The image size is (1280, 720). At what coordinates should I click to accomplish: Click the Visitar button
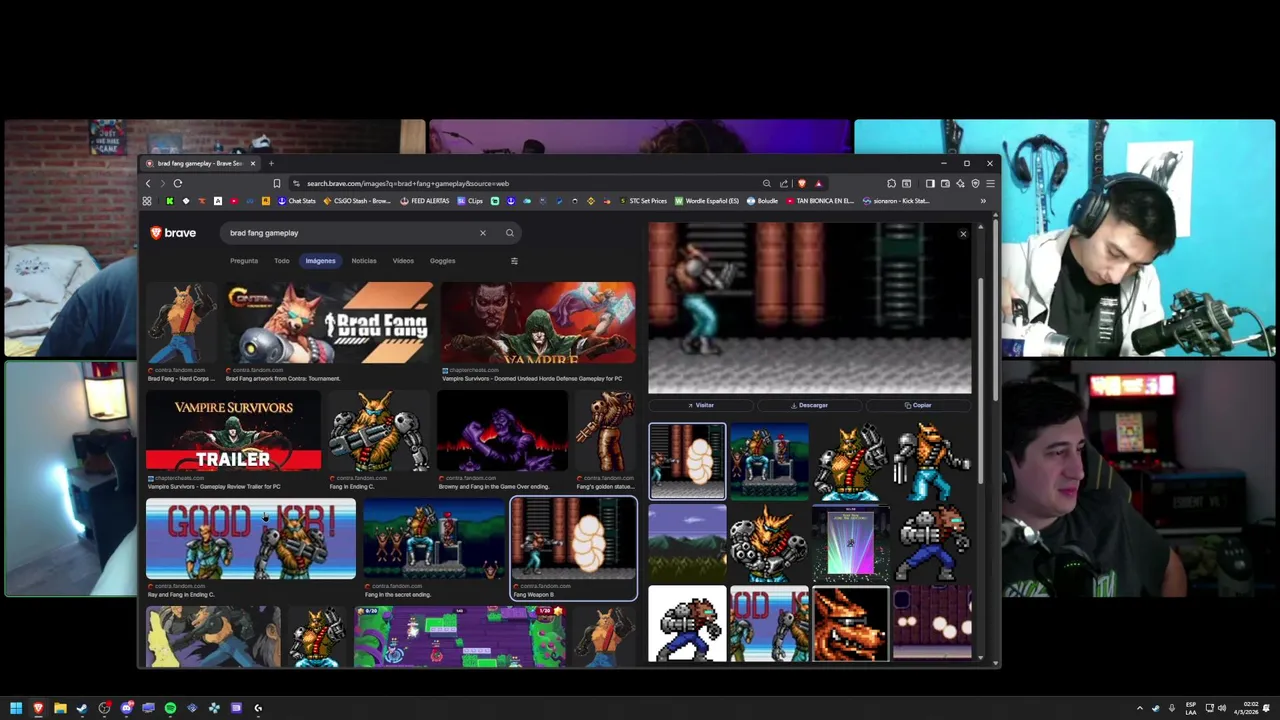(701, 405)
